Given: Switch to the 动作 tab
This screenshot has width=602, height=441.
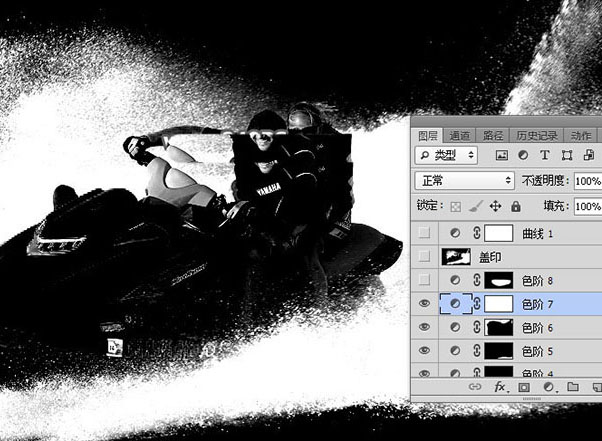Looking at the screenshot, I should 580,136.
